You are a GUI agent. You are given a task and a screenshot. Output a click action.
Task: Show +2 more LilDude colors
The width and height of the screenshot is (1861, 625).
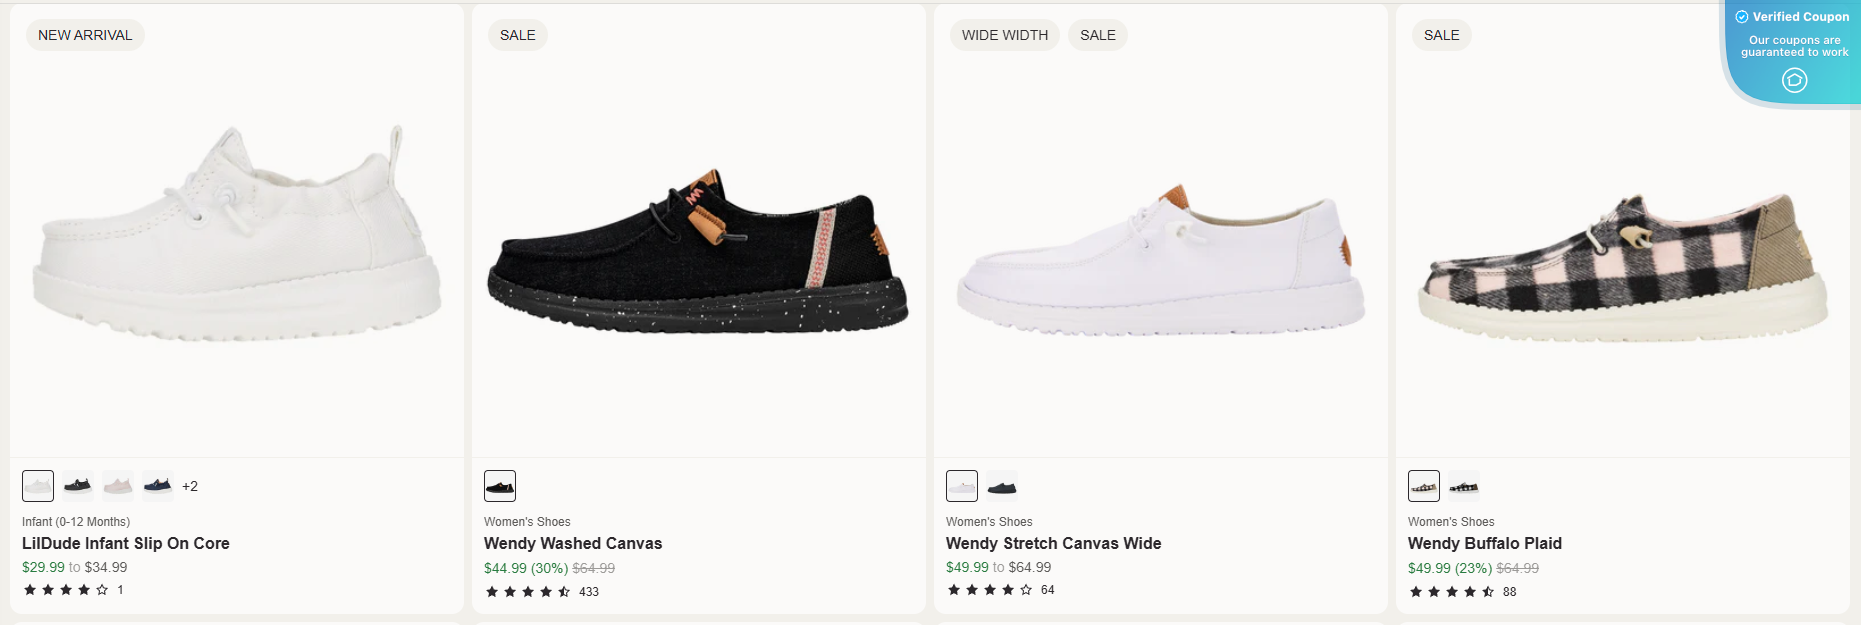(x=190, y=487)
